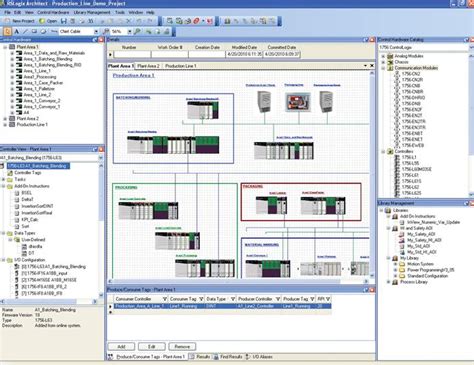Click the Find Results tab icon
Image resolution: width=474 pixels, height=365 pixels.
pyautogui.click(x=216, y=357)
